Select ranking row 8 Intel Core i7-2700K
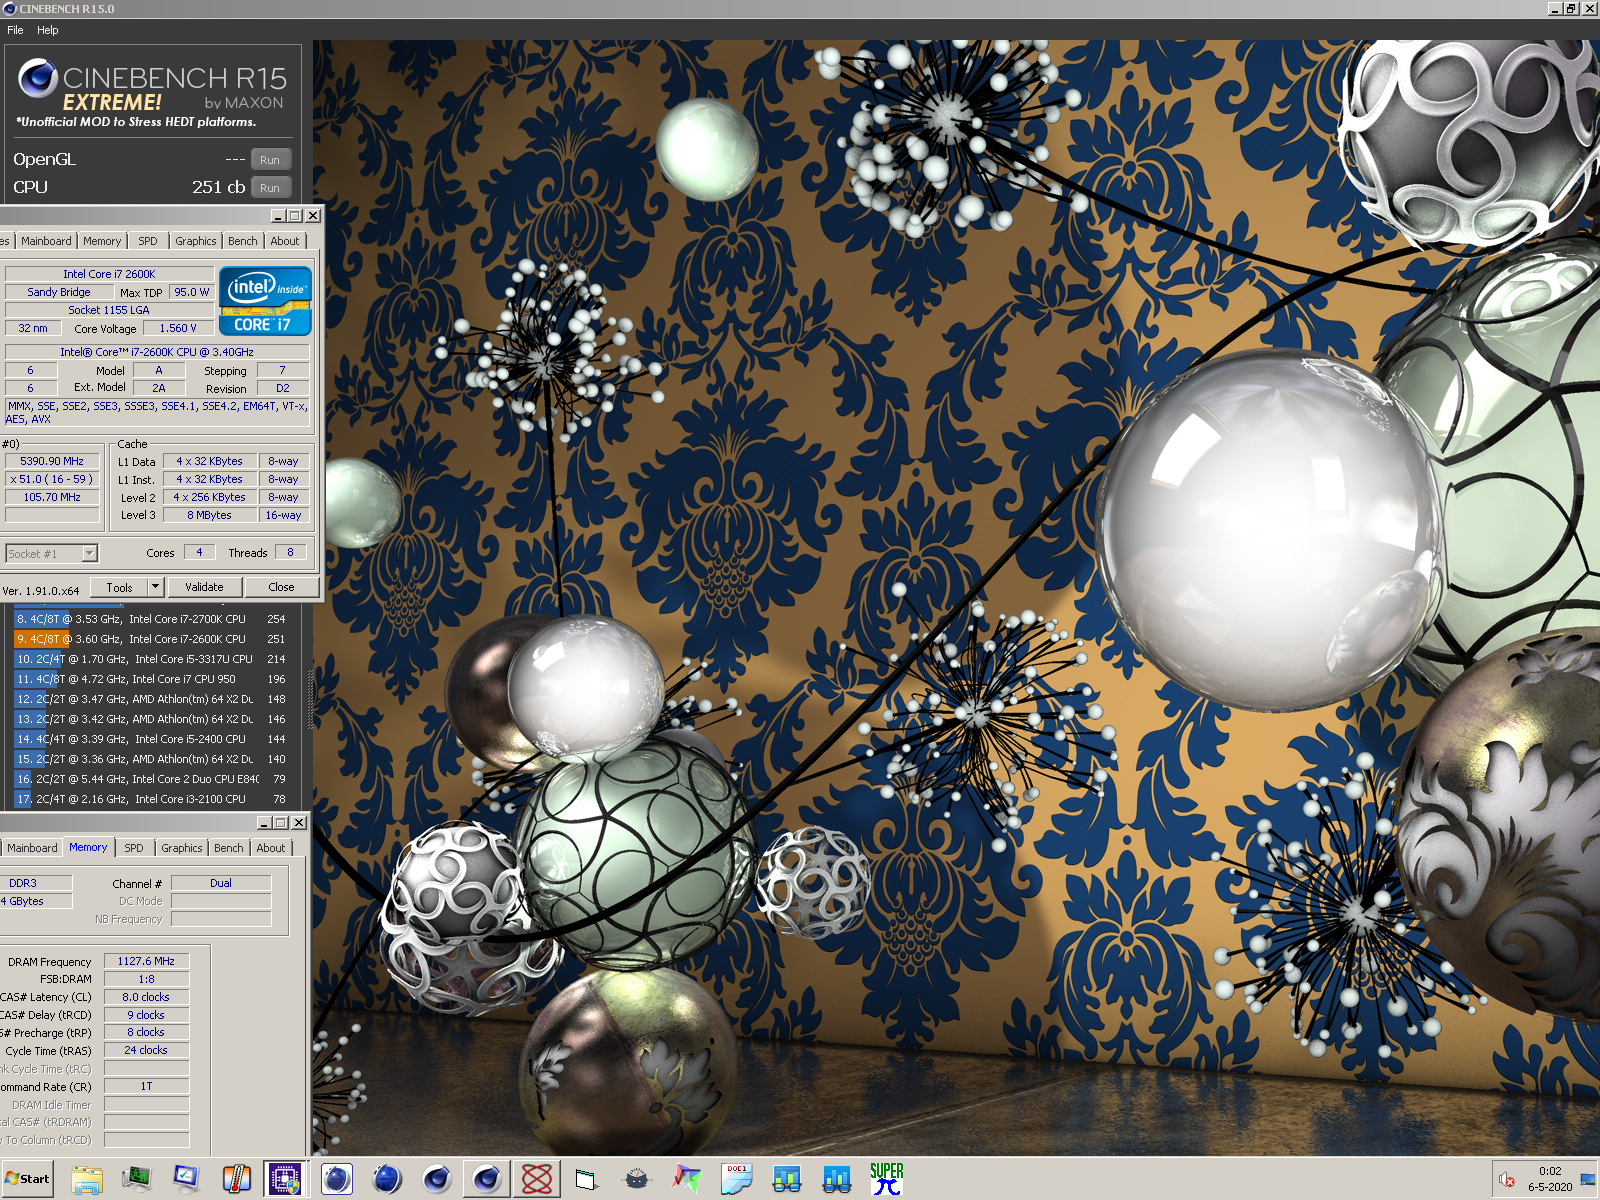Screen dimensions: 1600x1200 click(152, 619)
